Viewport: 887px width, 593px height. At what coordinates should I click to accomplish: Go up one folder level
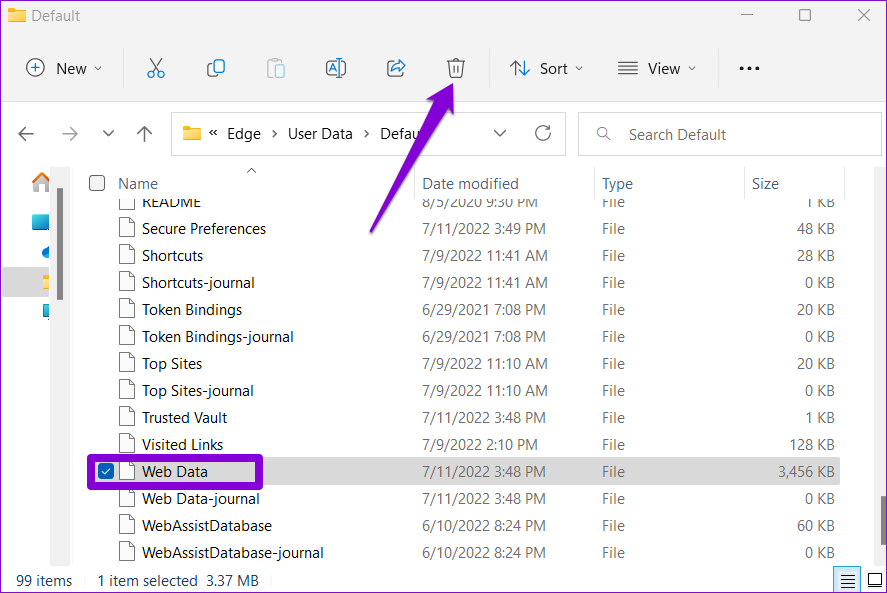point(145,134)
